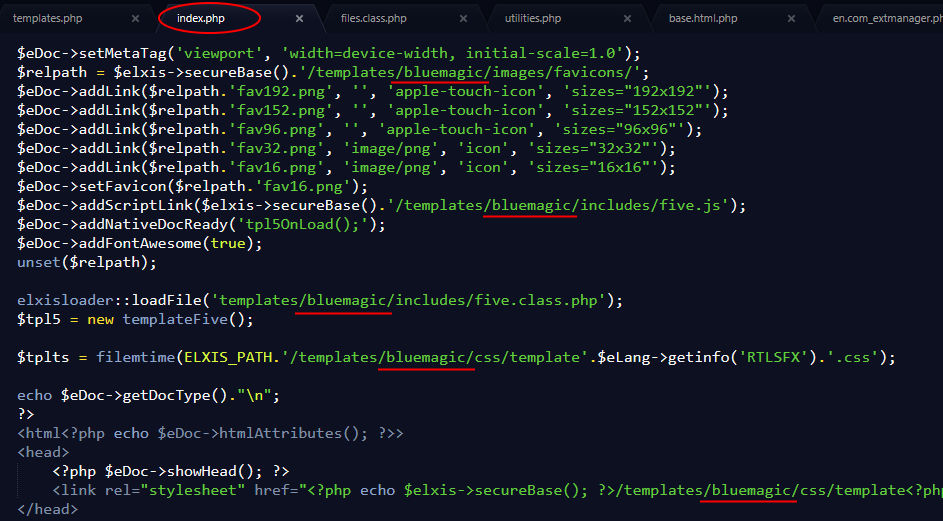Click the '$eDoc->showHead();' line
The width and height of the screenshot is (943, 521).
click(170, 471)
